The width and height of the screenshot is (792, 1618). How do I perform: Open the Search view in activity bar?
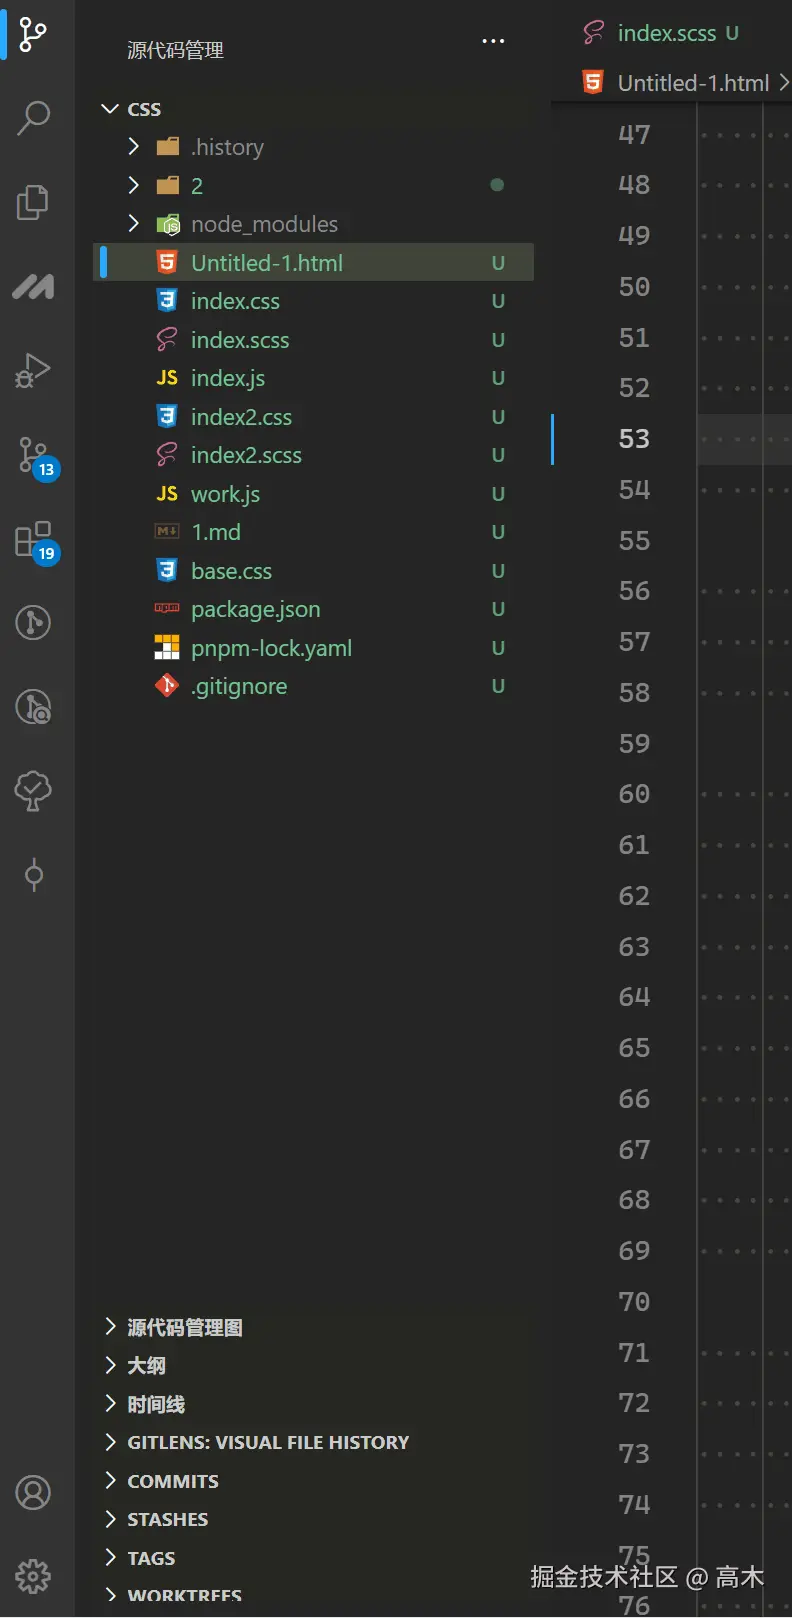[33, 118]
